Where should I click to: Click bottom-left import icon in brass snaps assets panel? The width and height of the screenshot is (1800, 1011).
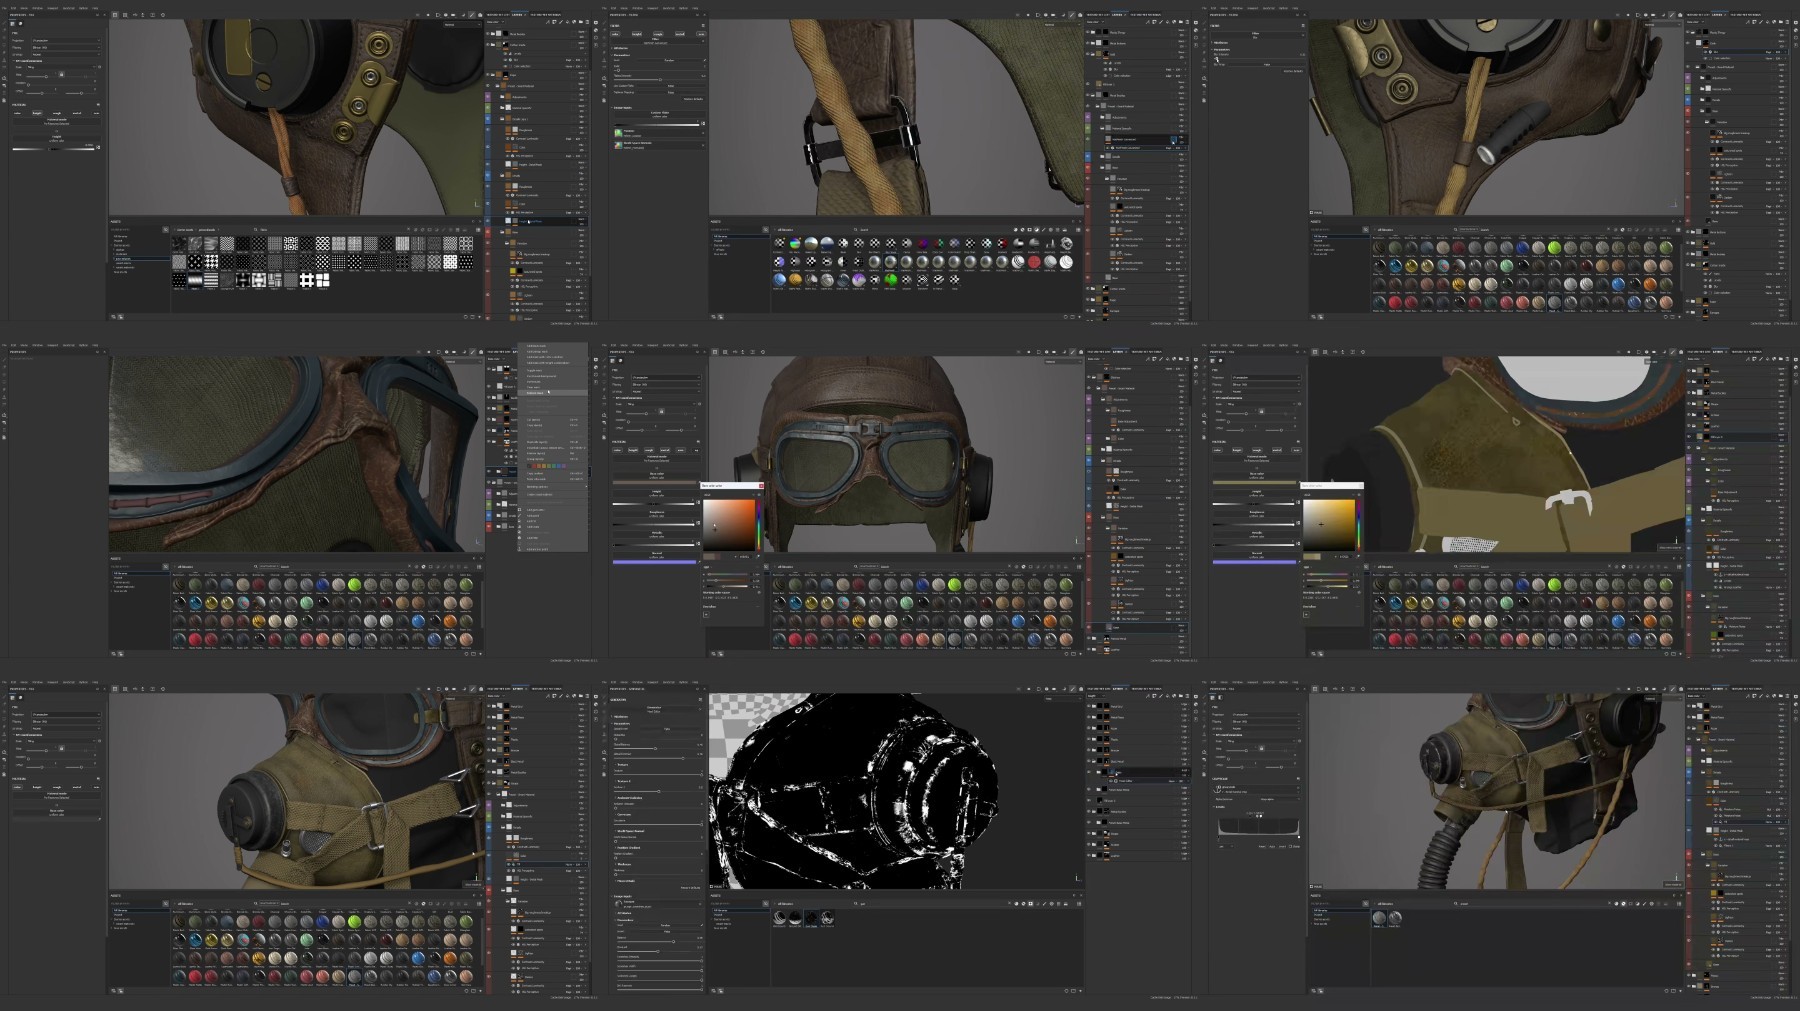114,318
